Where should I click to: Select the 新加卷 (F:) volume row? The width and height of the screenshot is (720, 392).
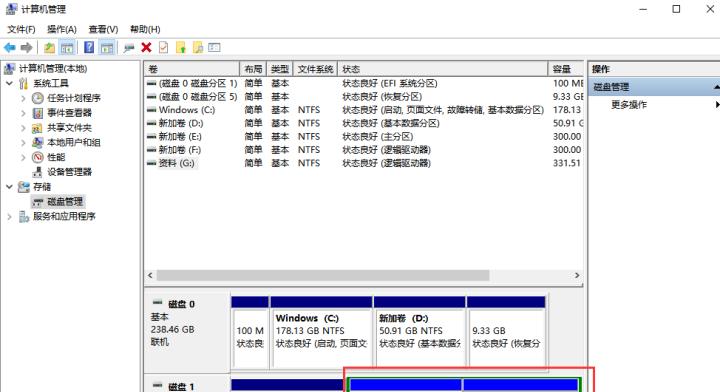pos(364,150)
